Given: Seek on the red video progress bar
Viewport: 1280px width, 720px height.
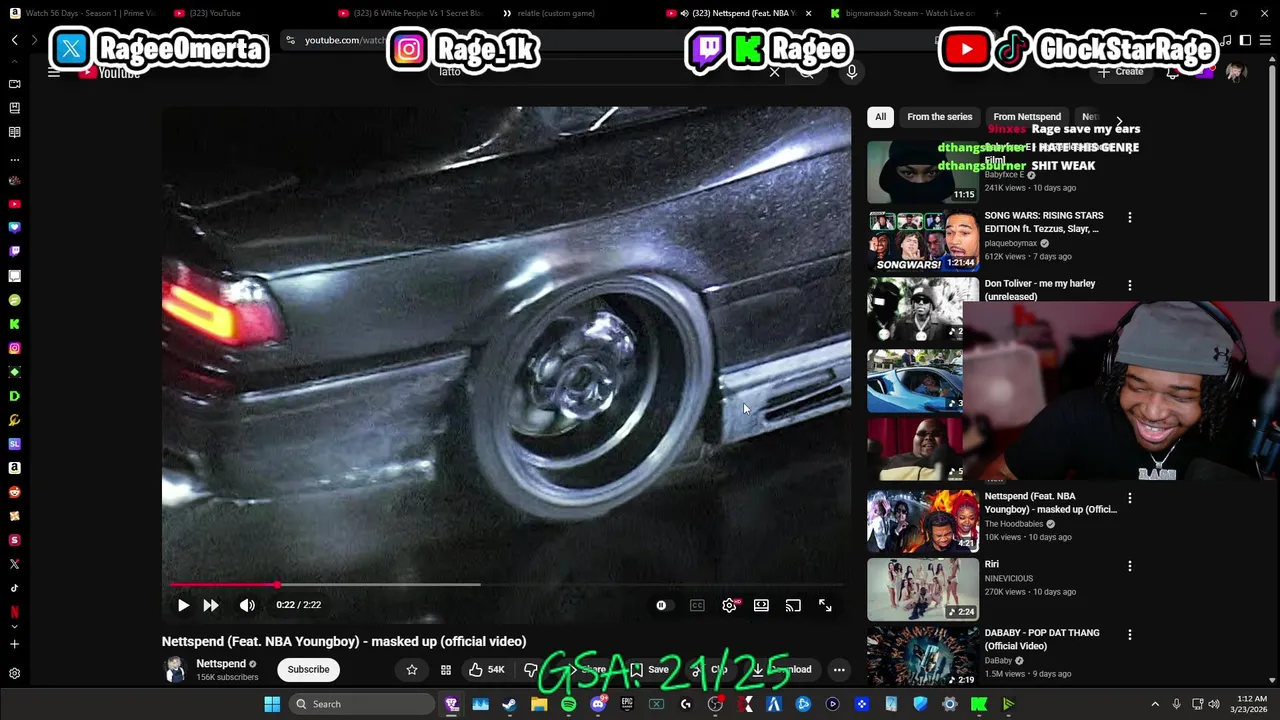Looking at the screenshot, I should (506, 584).
